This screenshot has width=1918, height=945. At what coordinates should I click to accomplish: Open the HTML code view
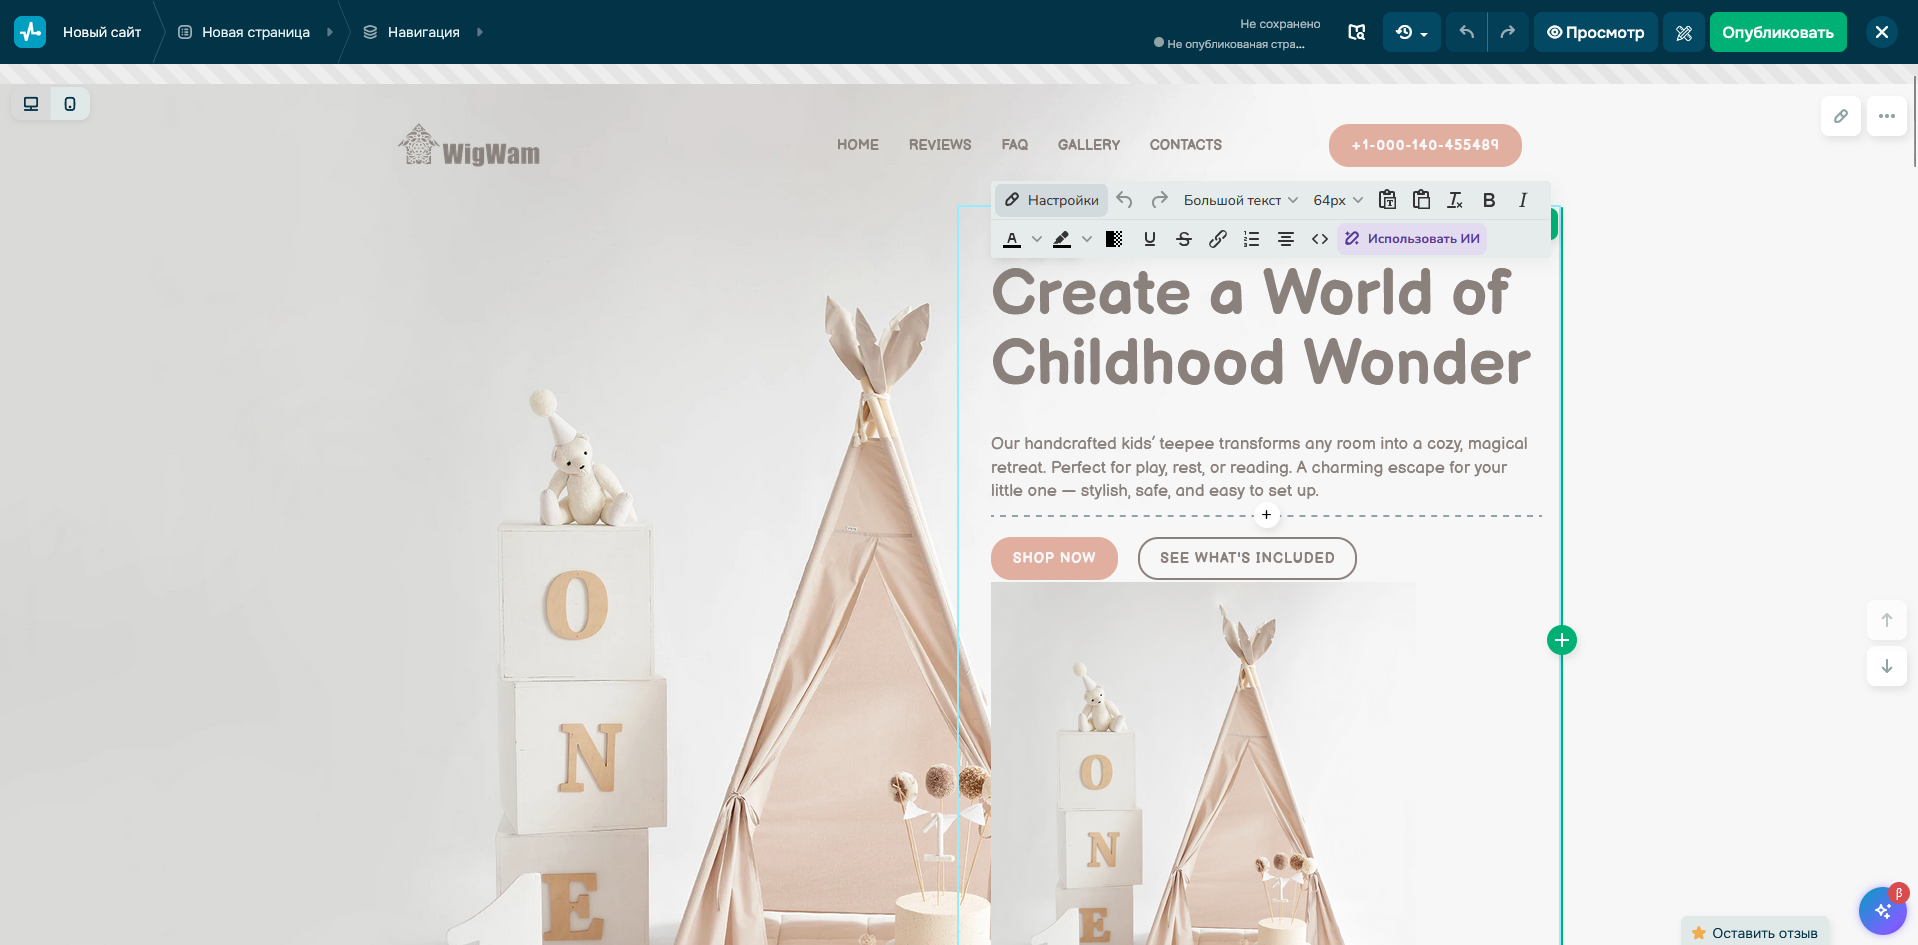point(1319,239)
